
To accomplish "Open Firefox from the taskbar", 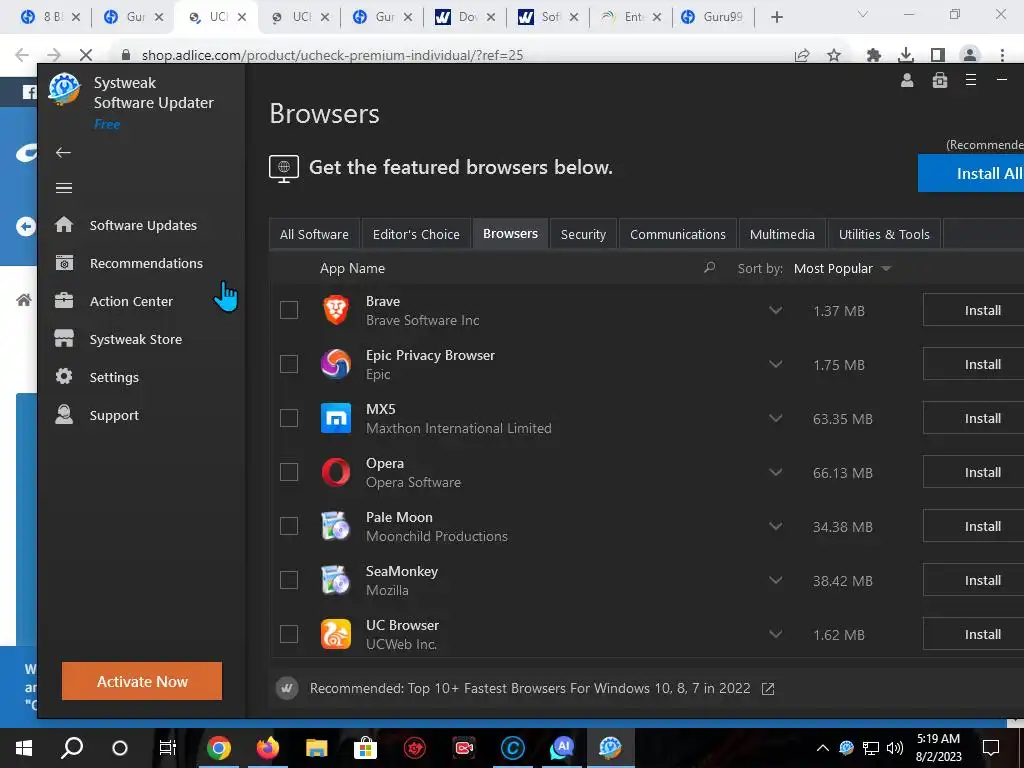I will point(267,748).
